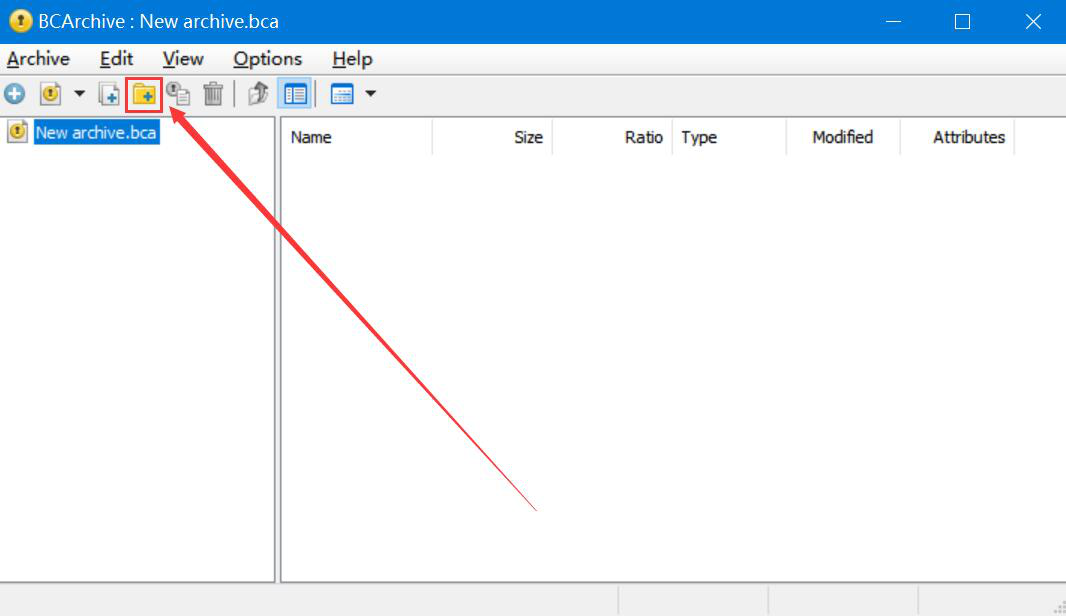Open the Archive menu

click(x=38, y=59)
